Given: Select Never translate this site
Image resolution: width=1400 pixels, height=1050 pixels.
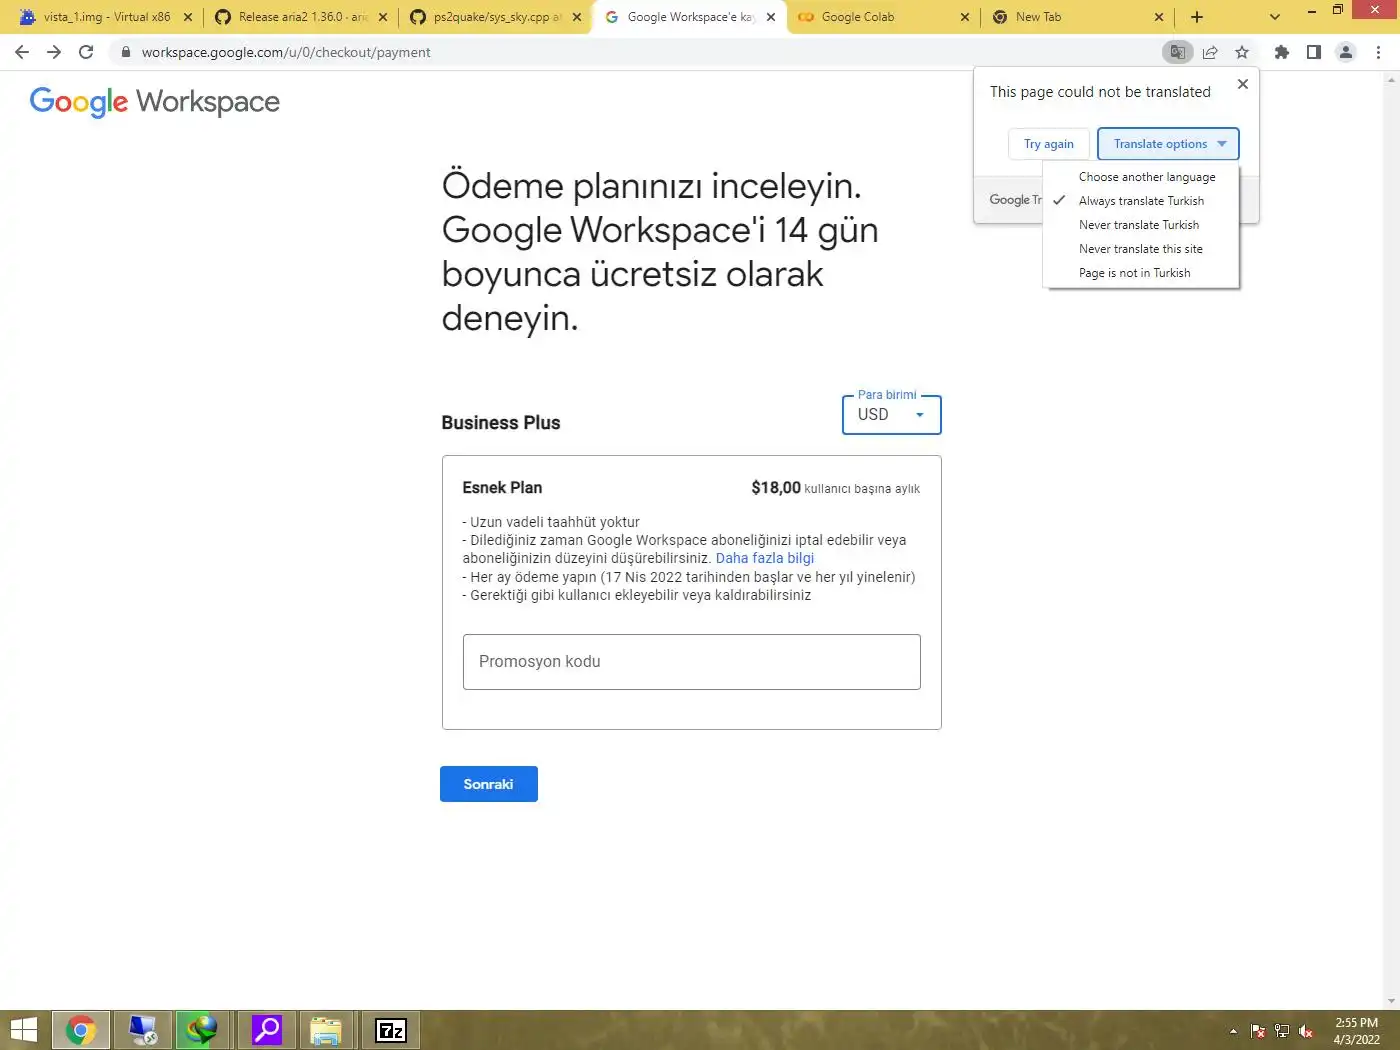Looking at the screenshot, I should pyautogui.click(x=1141, y=249).
